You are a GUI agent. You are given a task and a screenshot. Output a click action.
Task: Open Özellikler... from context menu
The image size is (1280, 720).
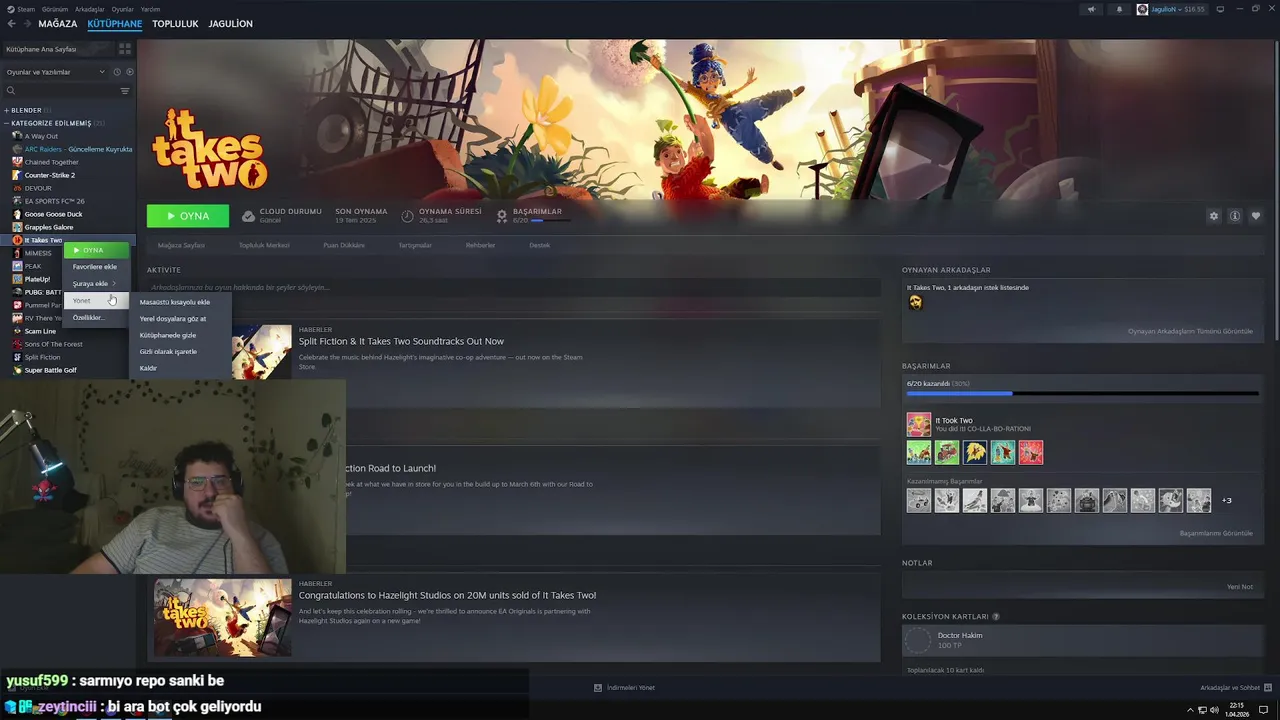pyautogui.click(x=96, y=318)
